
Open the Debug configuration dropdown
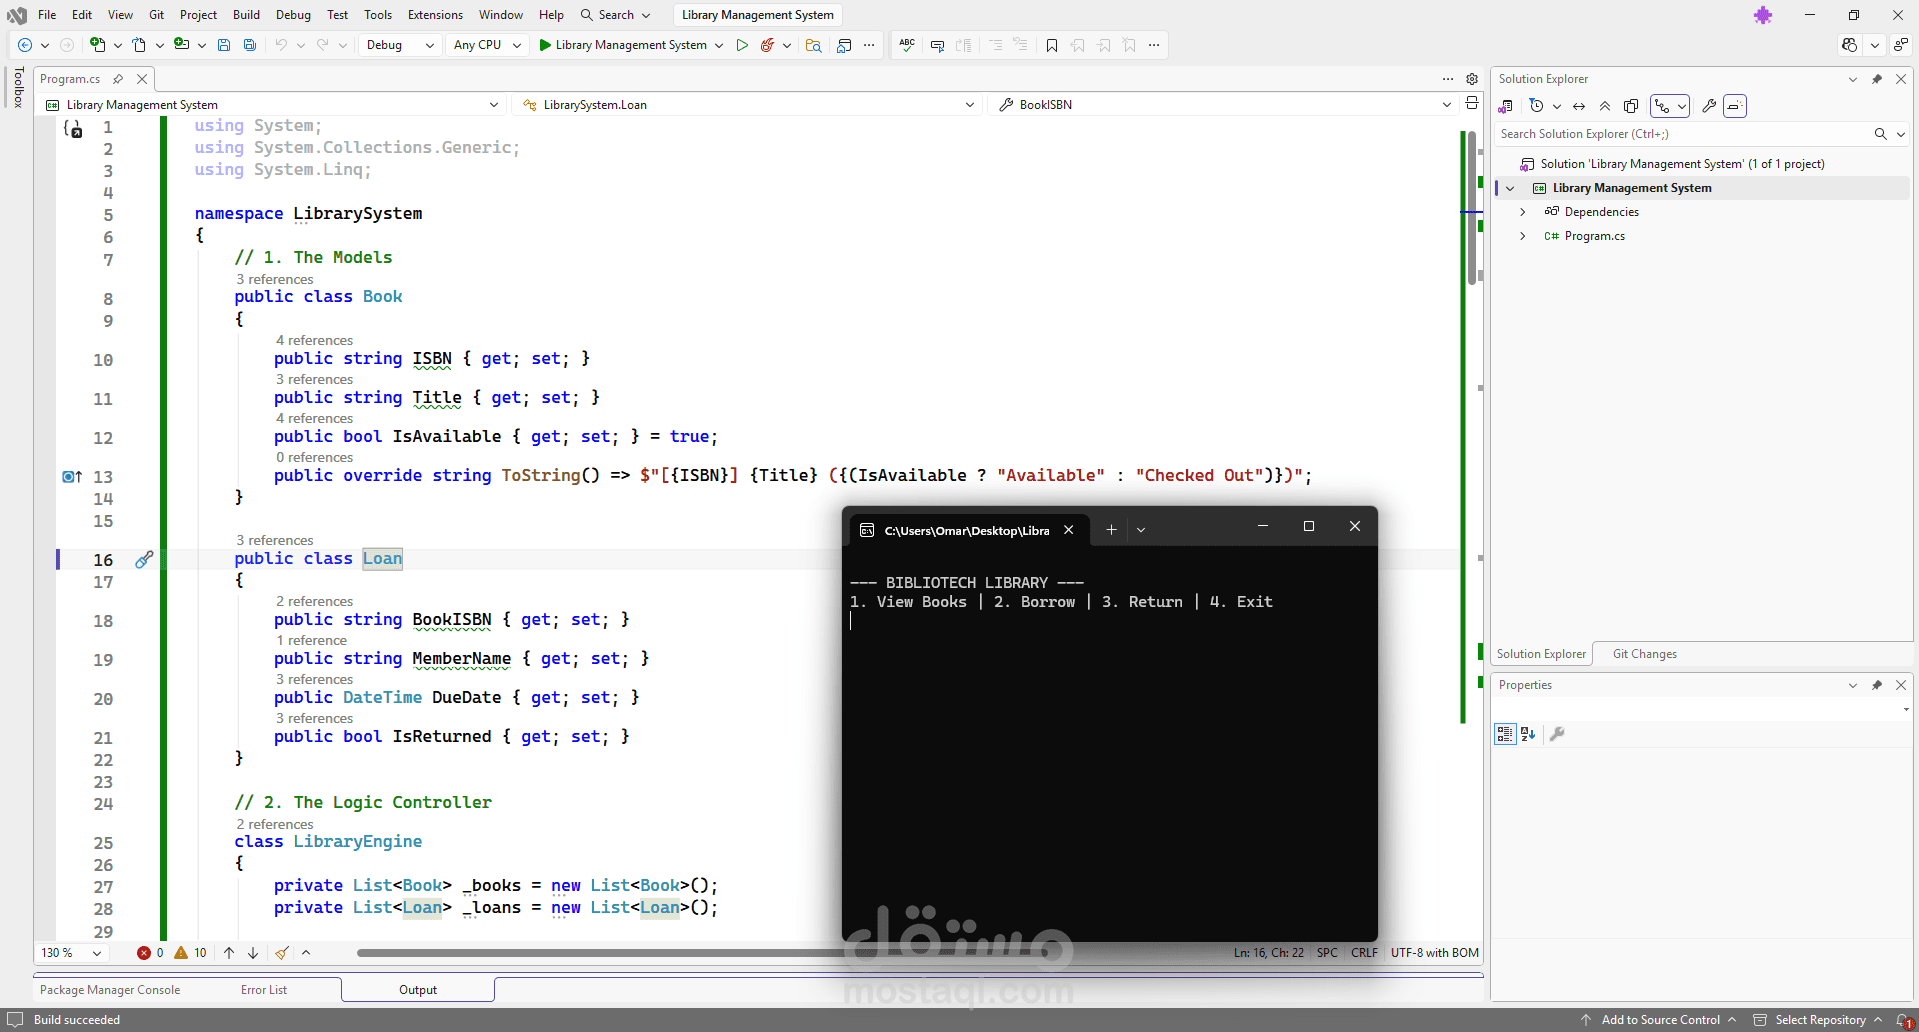(400, 45)
